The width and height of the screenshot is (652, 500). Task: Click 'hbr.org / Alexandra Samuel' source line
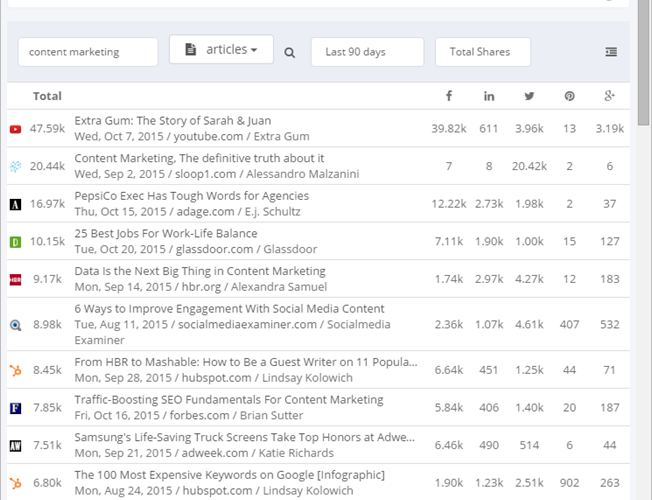254,287
